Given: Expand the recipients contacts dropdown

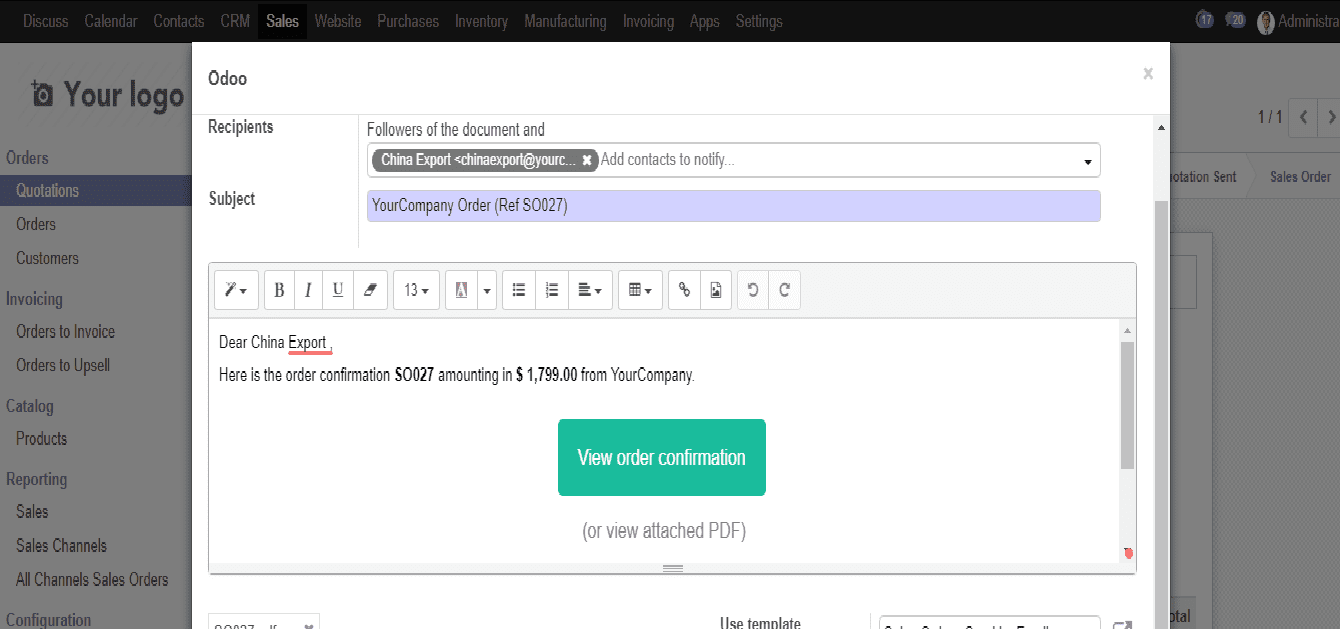Looking at the screenshot, I should coord(1087,162).
